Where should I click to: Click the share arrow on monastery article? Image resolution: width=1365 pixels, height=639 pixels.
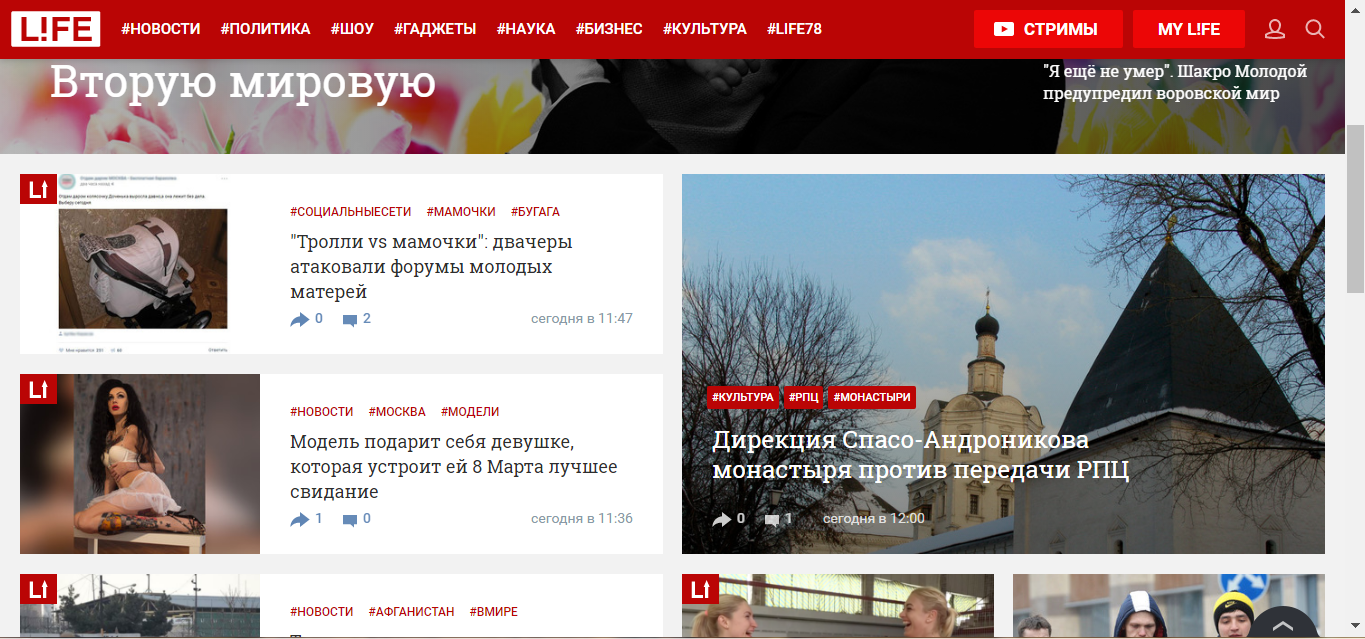(722, 519)
